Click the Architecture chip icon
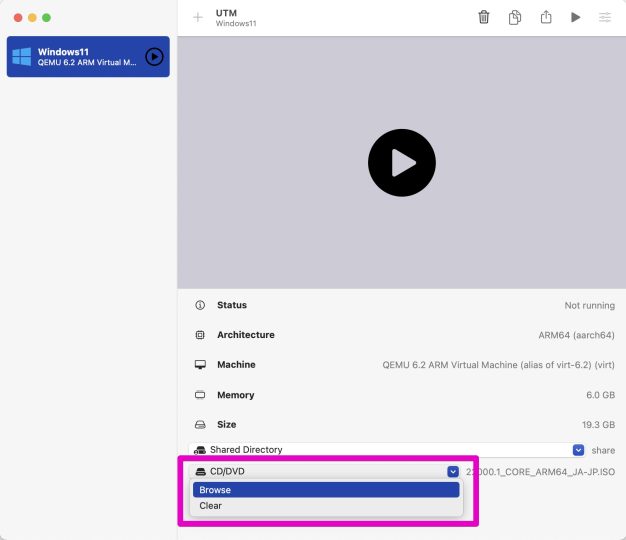This screenshot has height=540, width=626. point(200,335)
